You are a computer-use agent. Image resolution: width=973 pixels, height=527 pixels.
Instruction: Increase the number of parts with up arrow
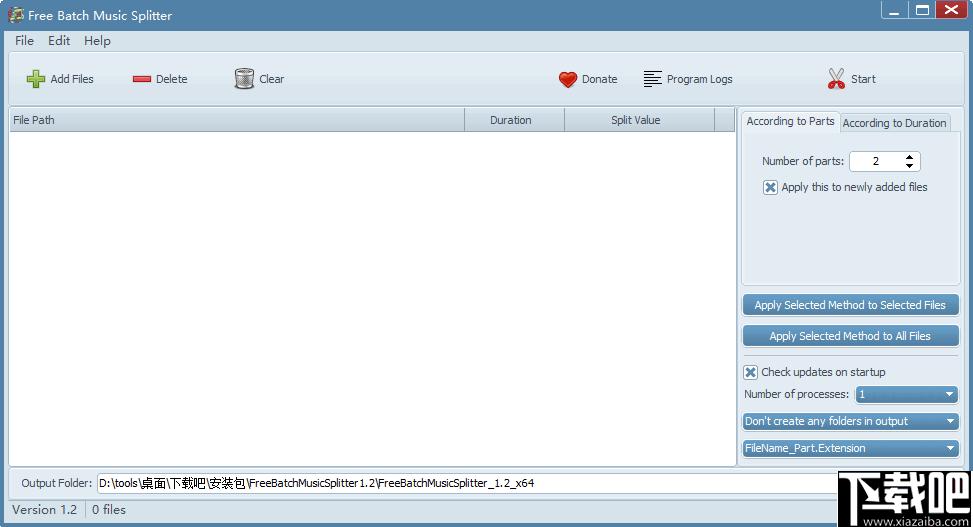[x=909, y=157]
